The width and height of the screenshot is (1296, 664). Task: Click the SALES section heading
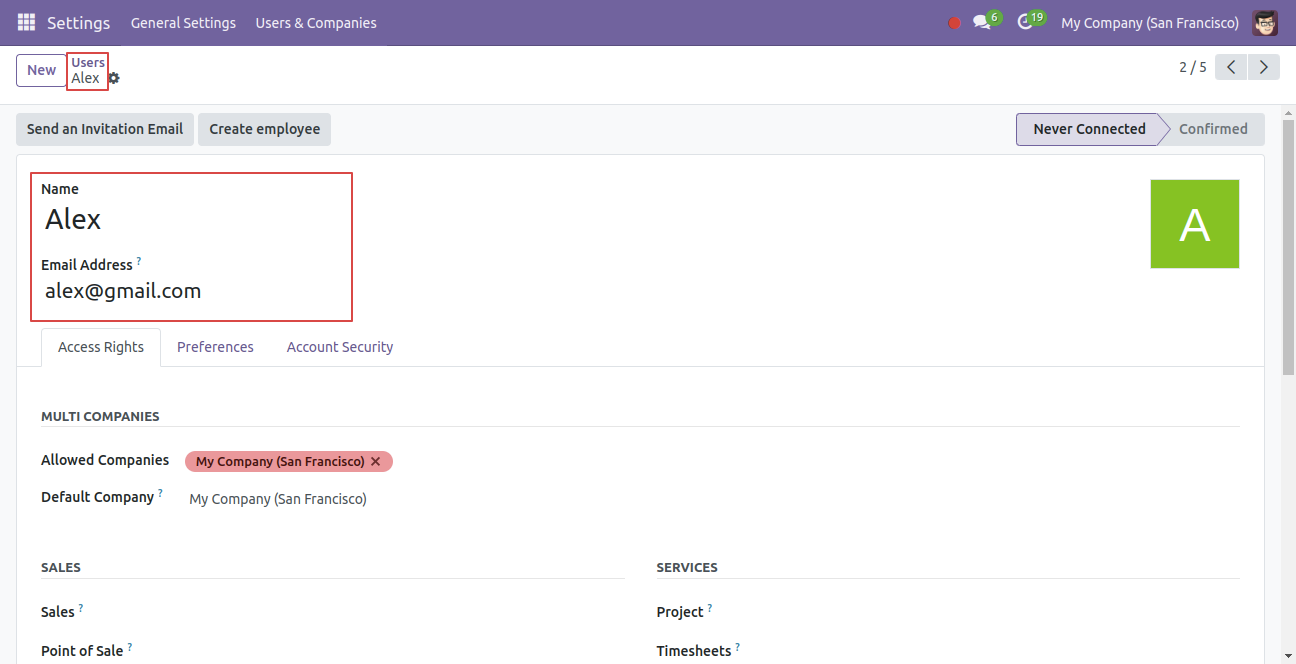pos(61,567)
